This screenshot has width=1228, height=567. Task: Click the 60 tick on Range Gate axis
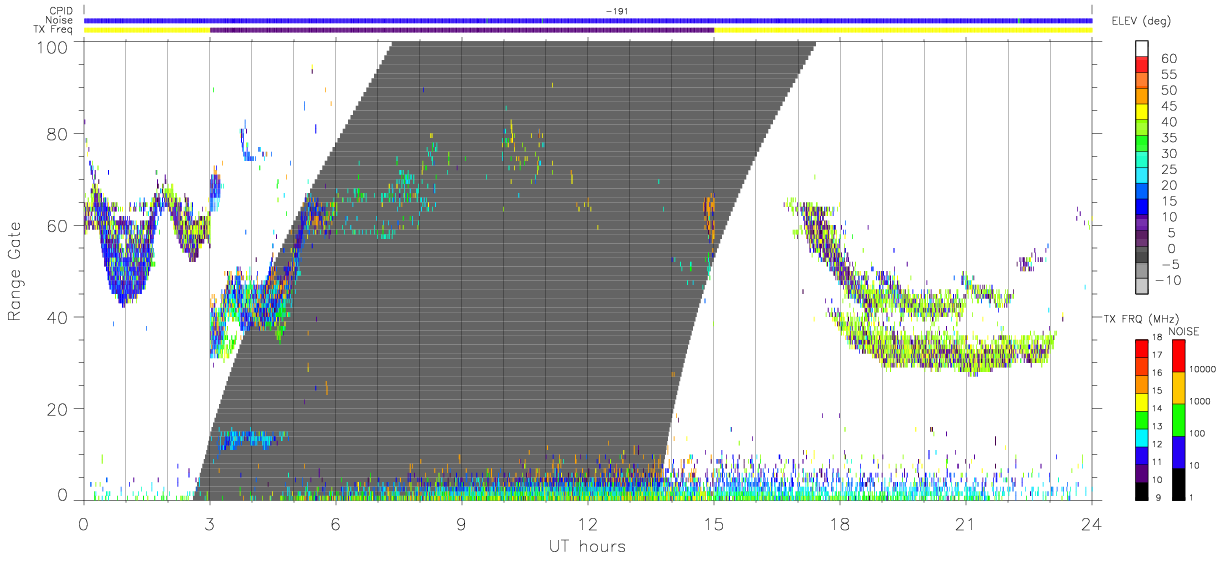pyautogui.click(x=58, y=225)
